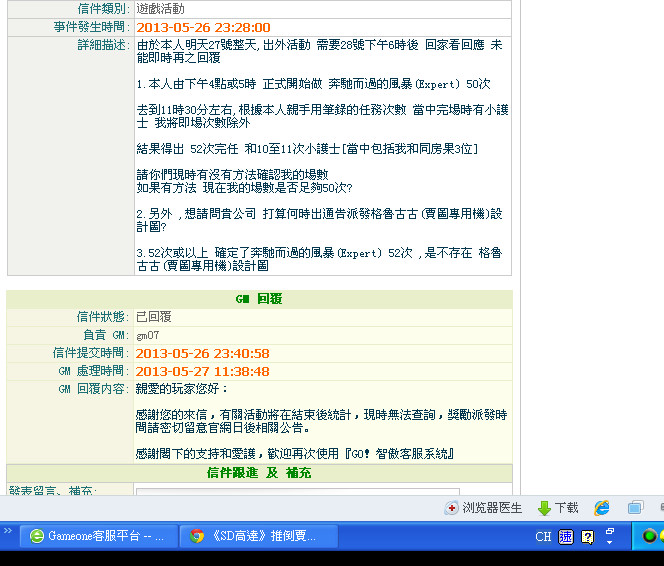Open the language bar options arrow
Viewport: 664px width, 566px height.
click(609, 541)
